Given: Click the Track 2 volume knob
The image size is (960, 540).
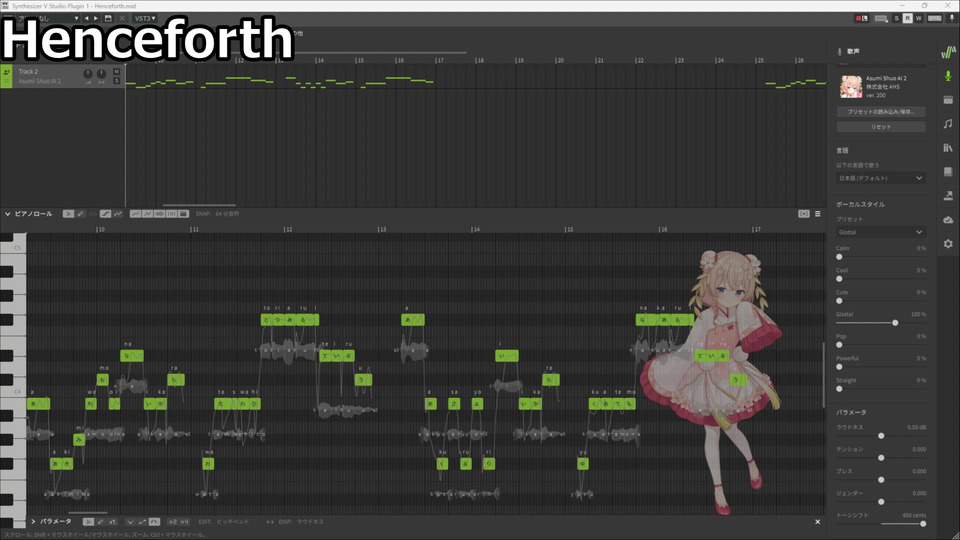Looking at the screenshot, I should (x=88, y=74).
